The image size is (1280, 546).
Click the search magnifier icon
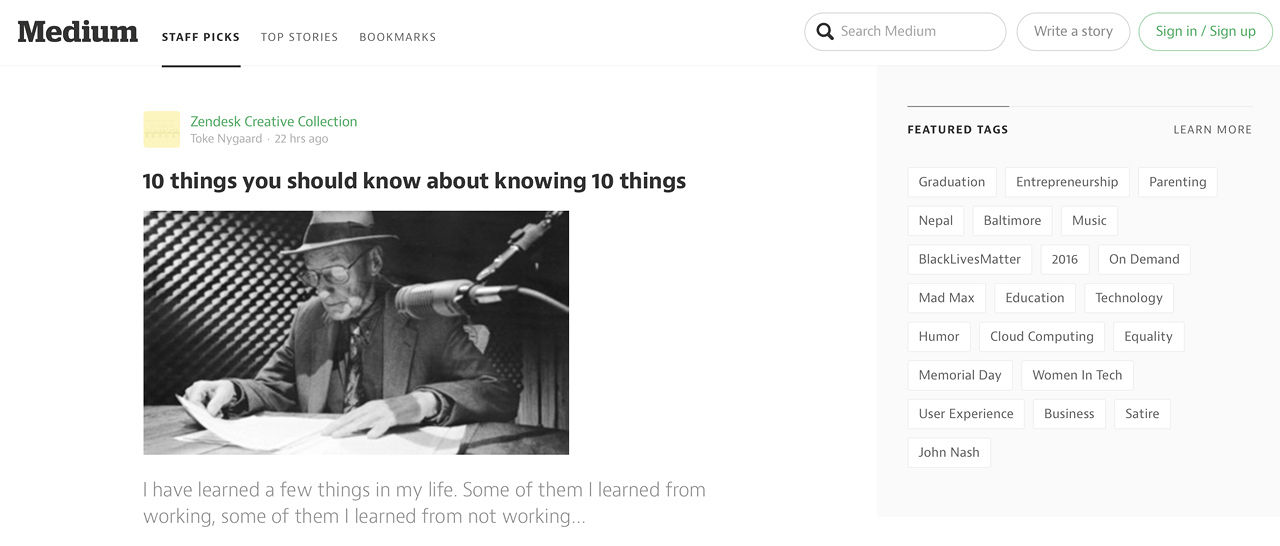click(x=825, y=32)
